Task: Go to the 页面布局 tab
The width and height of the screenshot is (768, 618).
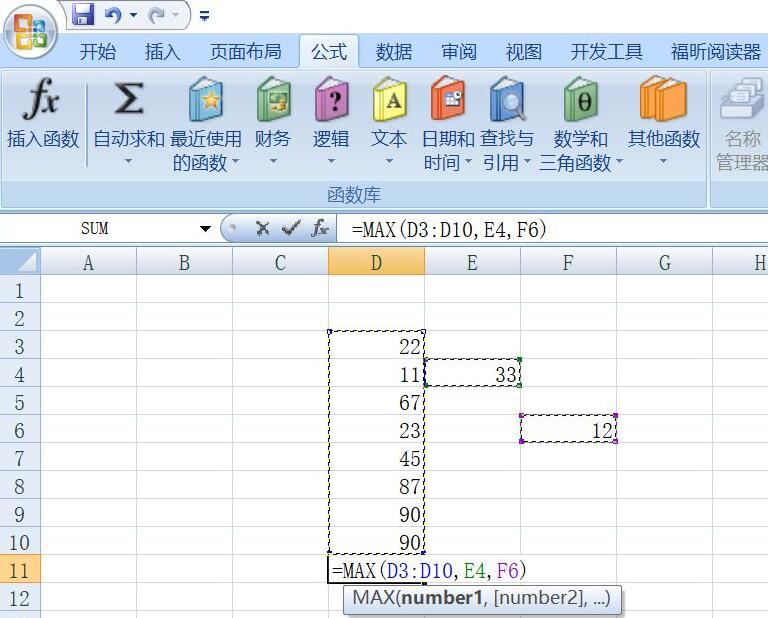Action: click(246, 51)
